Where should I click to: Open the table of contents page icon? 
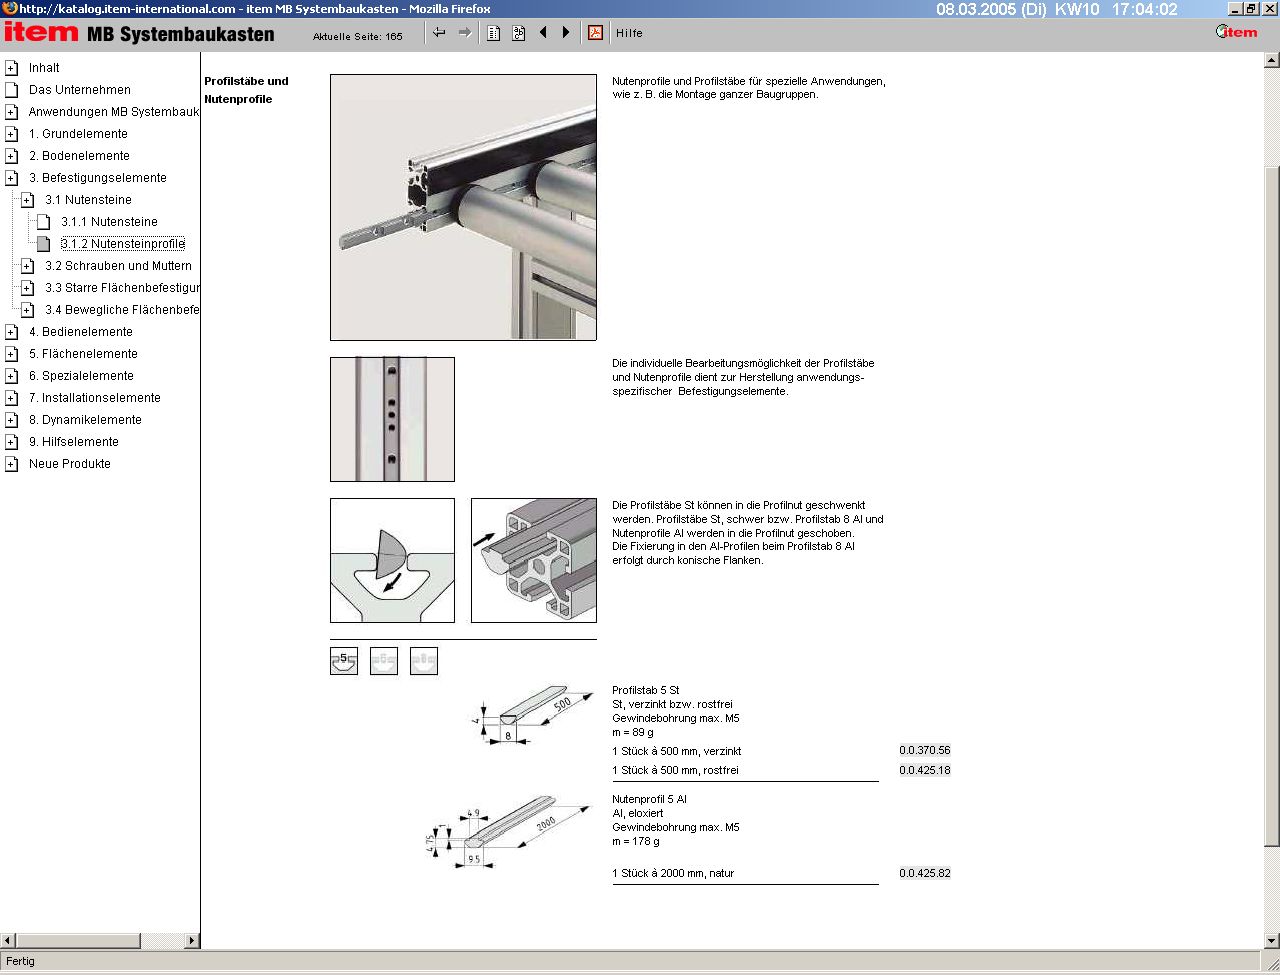494,33
